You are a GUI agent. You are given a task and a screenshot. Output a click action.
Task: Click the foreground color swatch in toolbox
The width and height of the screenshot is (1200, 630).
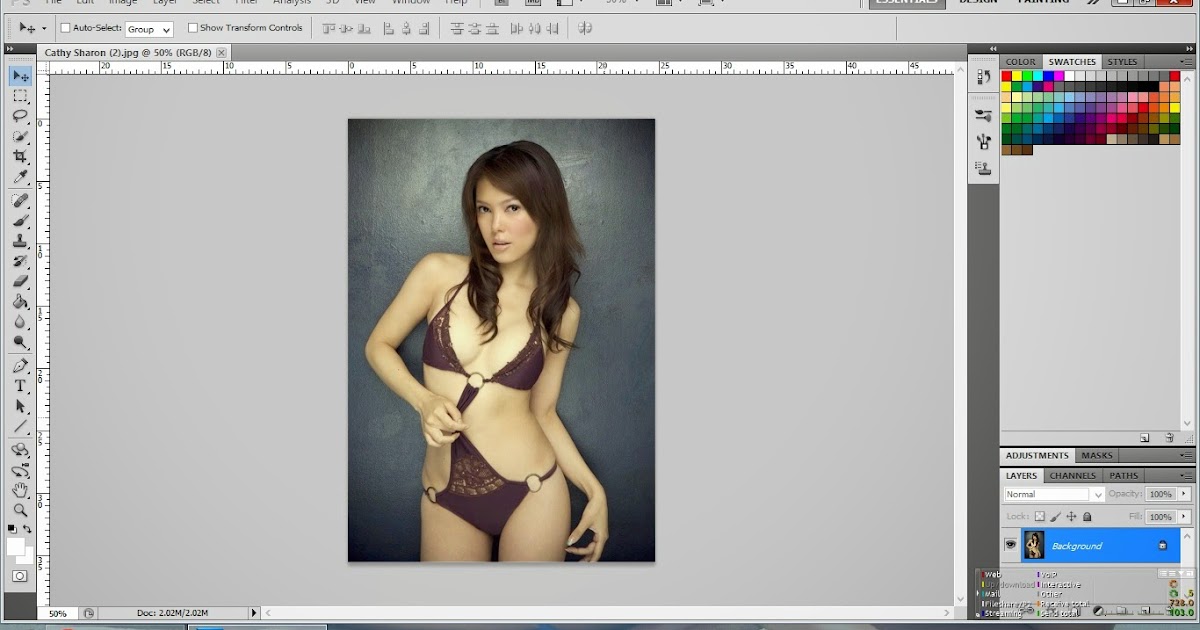tap(15, 546)
